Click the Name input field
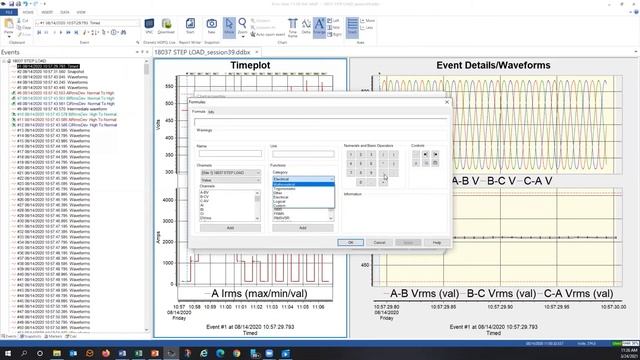This screenshot has height=360, width=640. [230, 153]
